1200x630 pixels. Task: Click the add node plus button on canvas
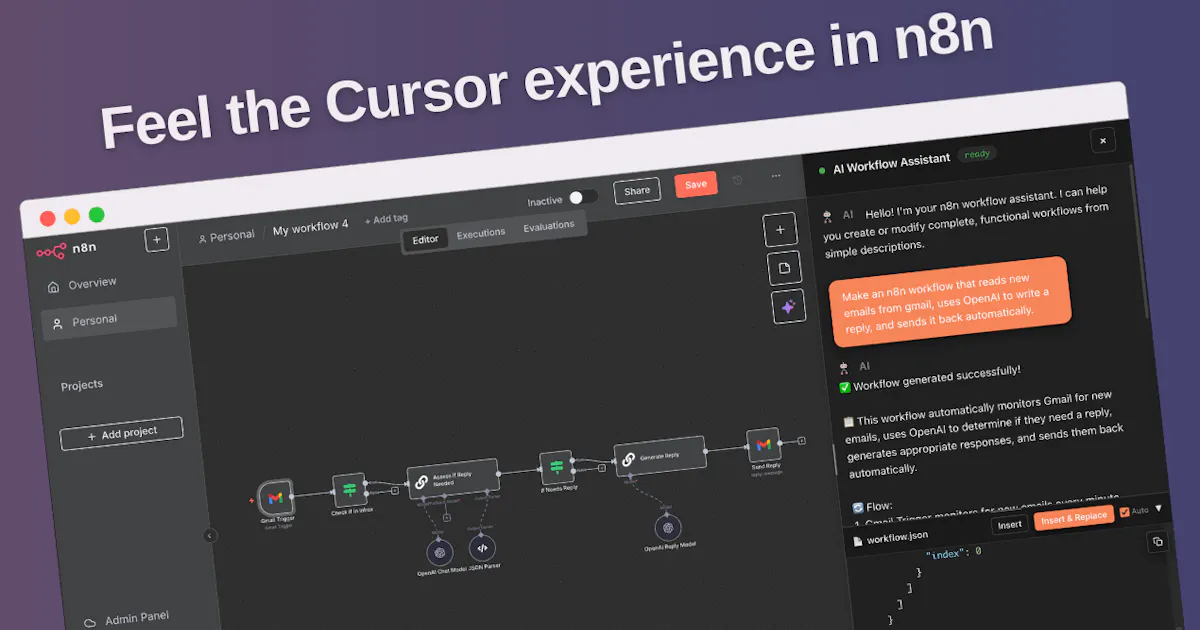(x=780, y=230)
